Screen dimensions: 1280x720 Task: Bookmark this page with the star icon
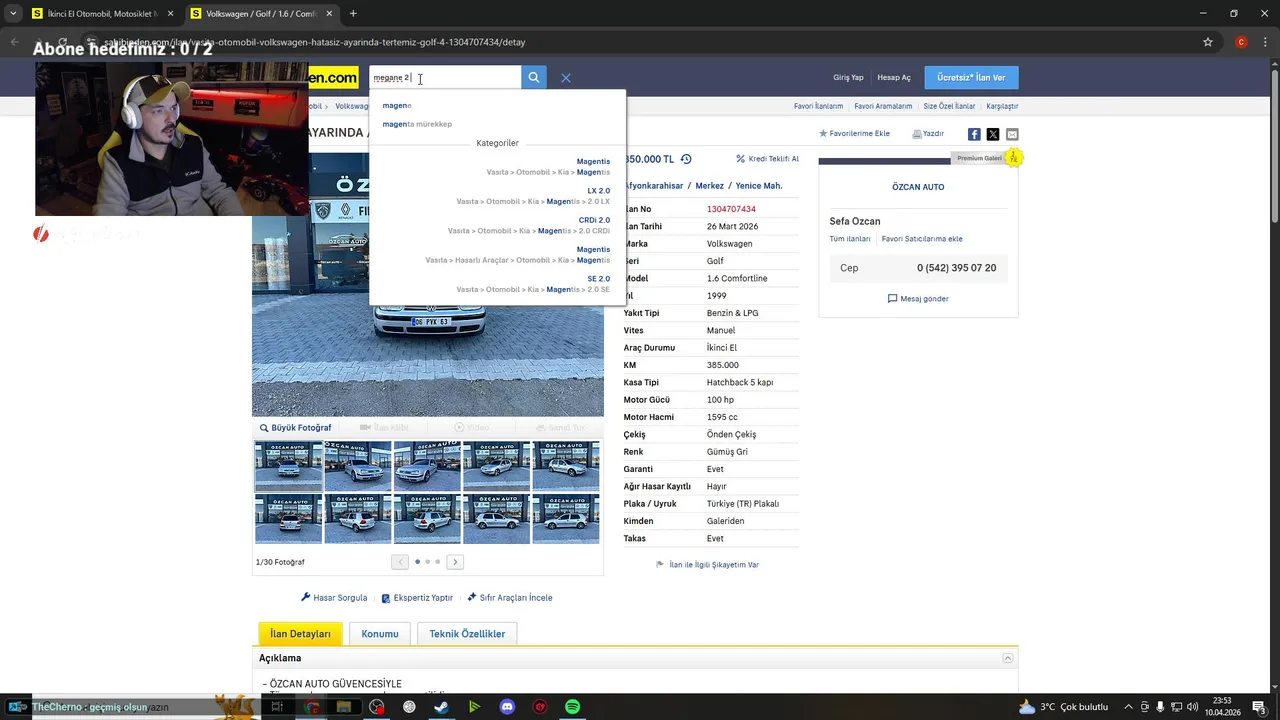(1208, 42)
